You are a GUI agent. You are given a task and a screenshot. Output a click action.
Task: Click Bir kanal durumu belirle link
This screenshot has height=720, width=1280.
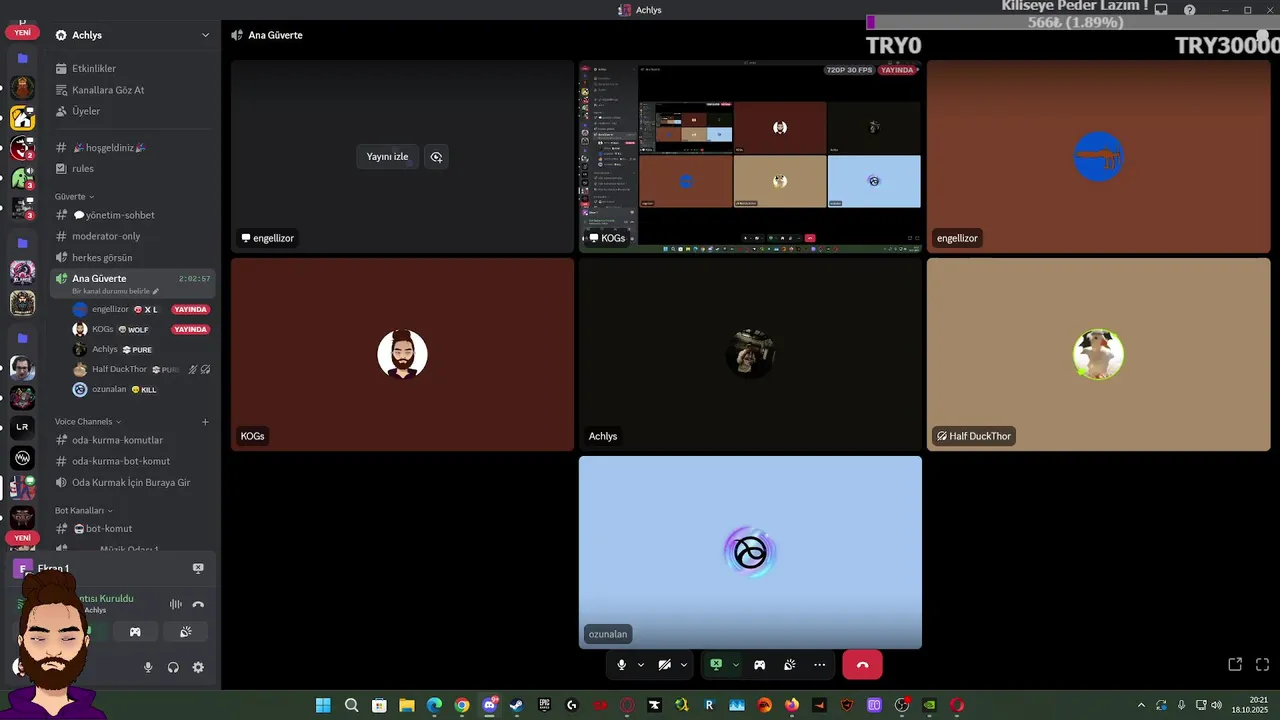[x=115, y=291]
